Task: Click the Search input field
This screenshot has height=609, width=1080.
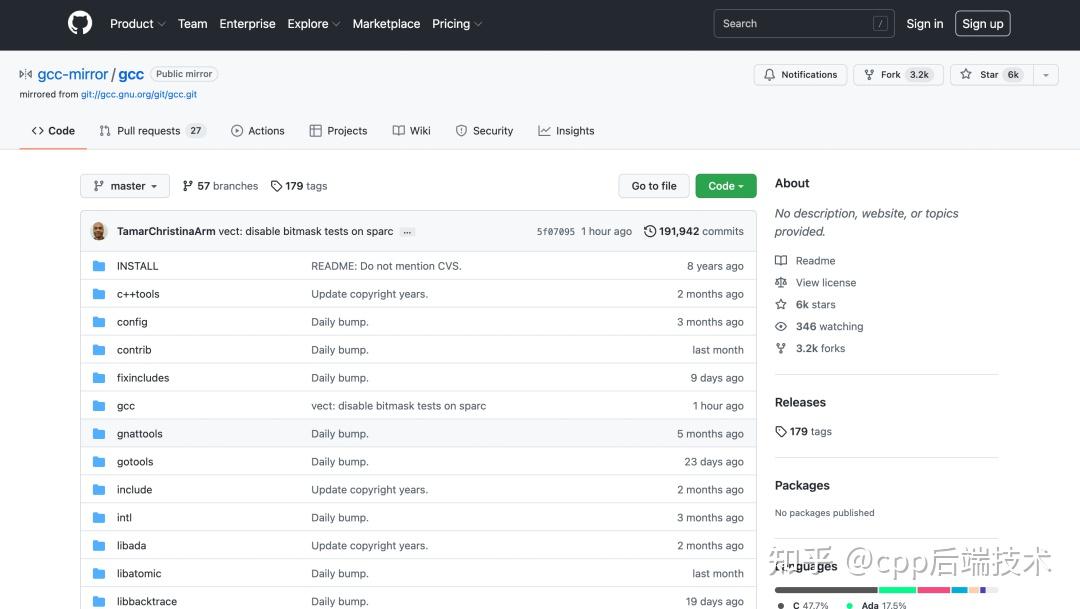Action: pos(795,24)
